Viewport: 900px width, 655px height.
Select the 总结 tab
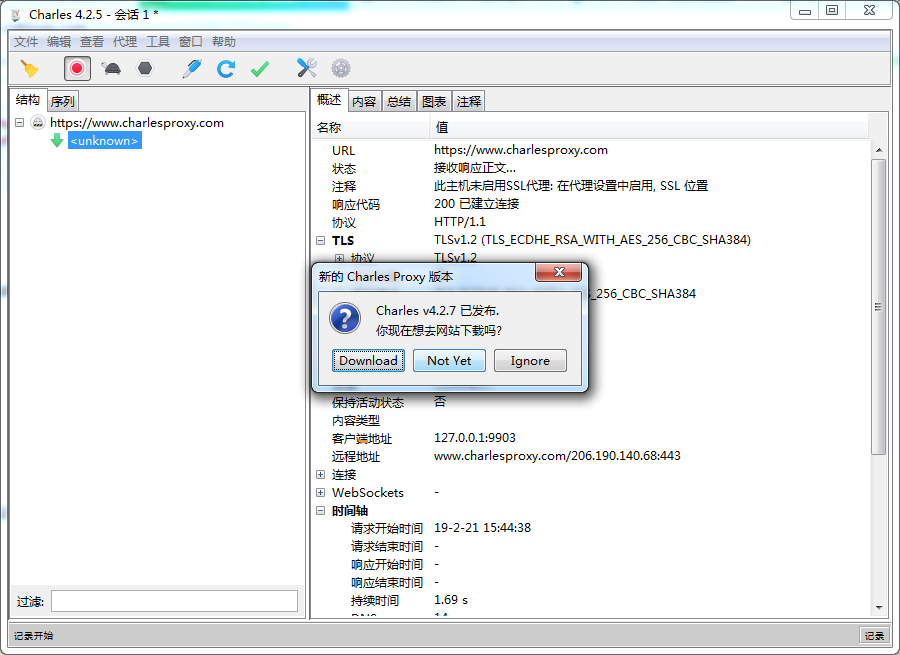point(399,102)
